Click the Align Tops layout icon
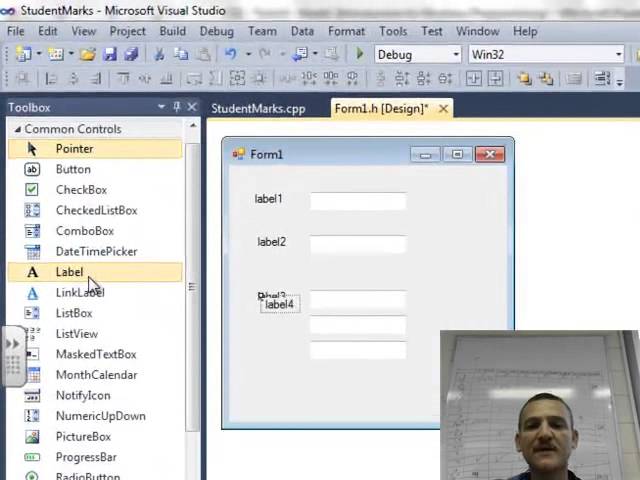This screenshot has height=480, width=640. point(123,78)
